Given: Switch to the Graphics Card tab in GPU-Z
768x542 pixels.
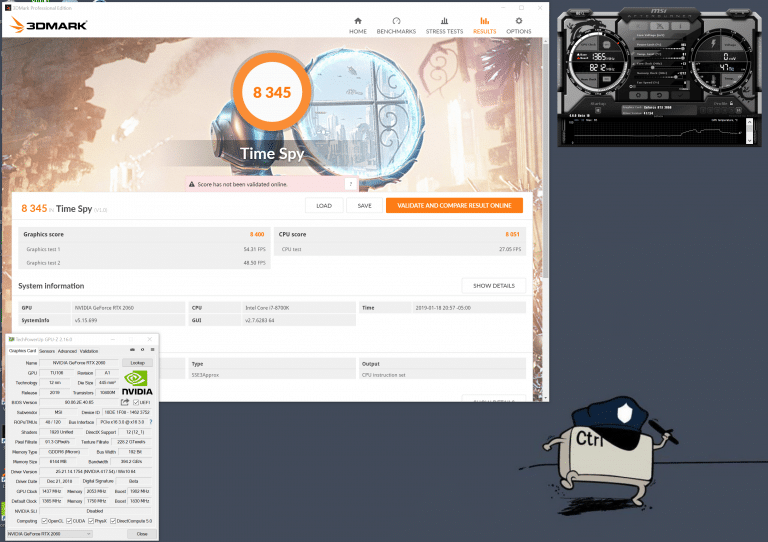Looking at the screenshot, I should pos(23,351).
